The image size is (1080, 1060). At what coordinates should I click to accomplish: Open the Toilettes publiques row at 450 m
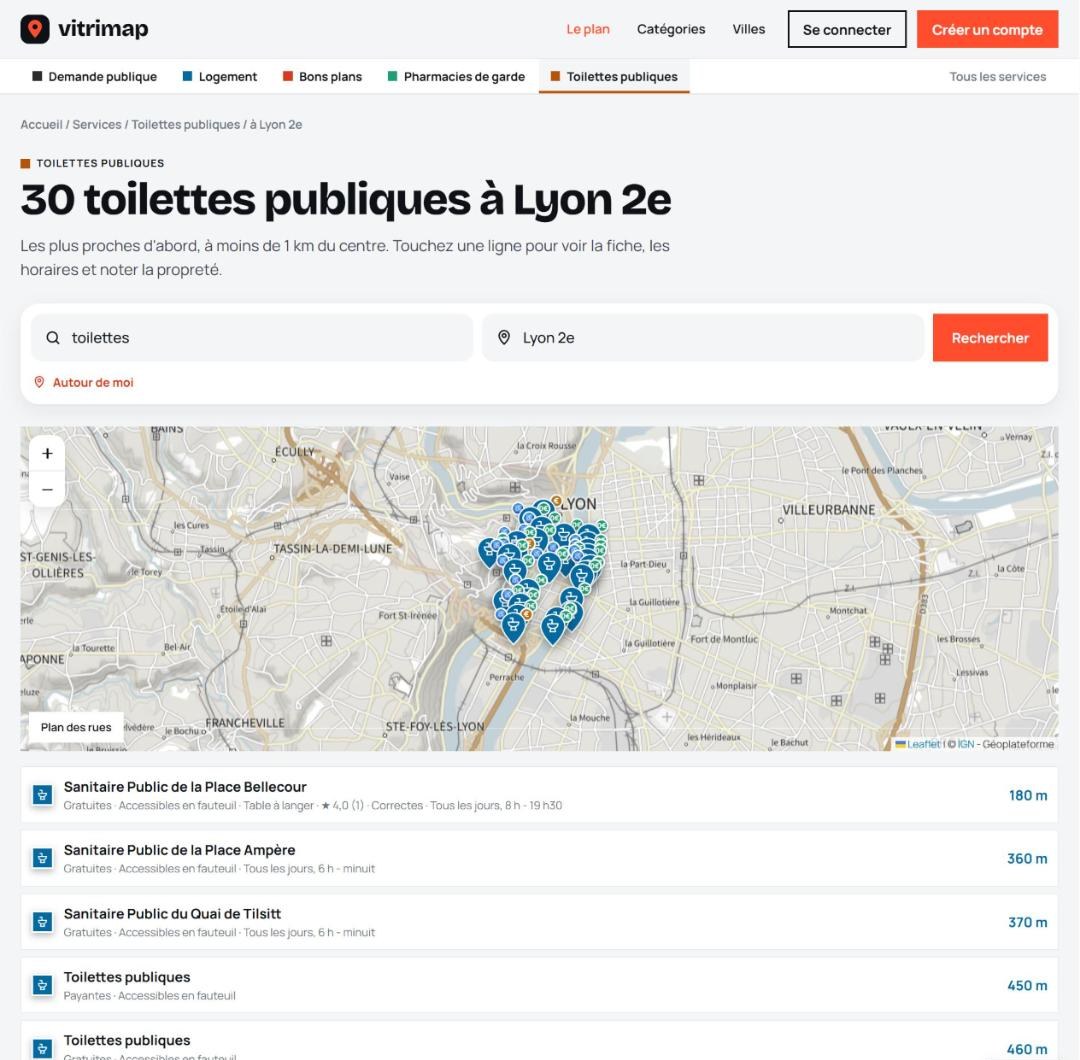539,985
